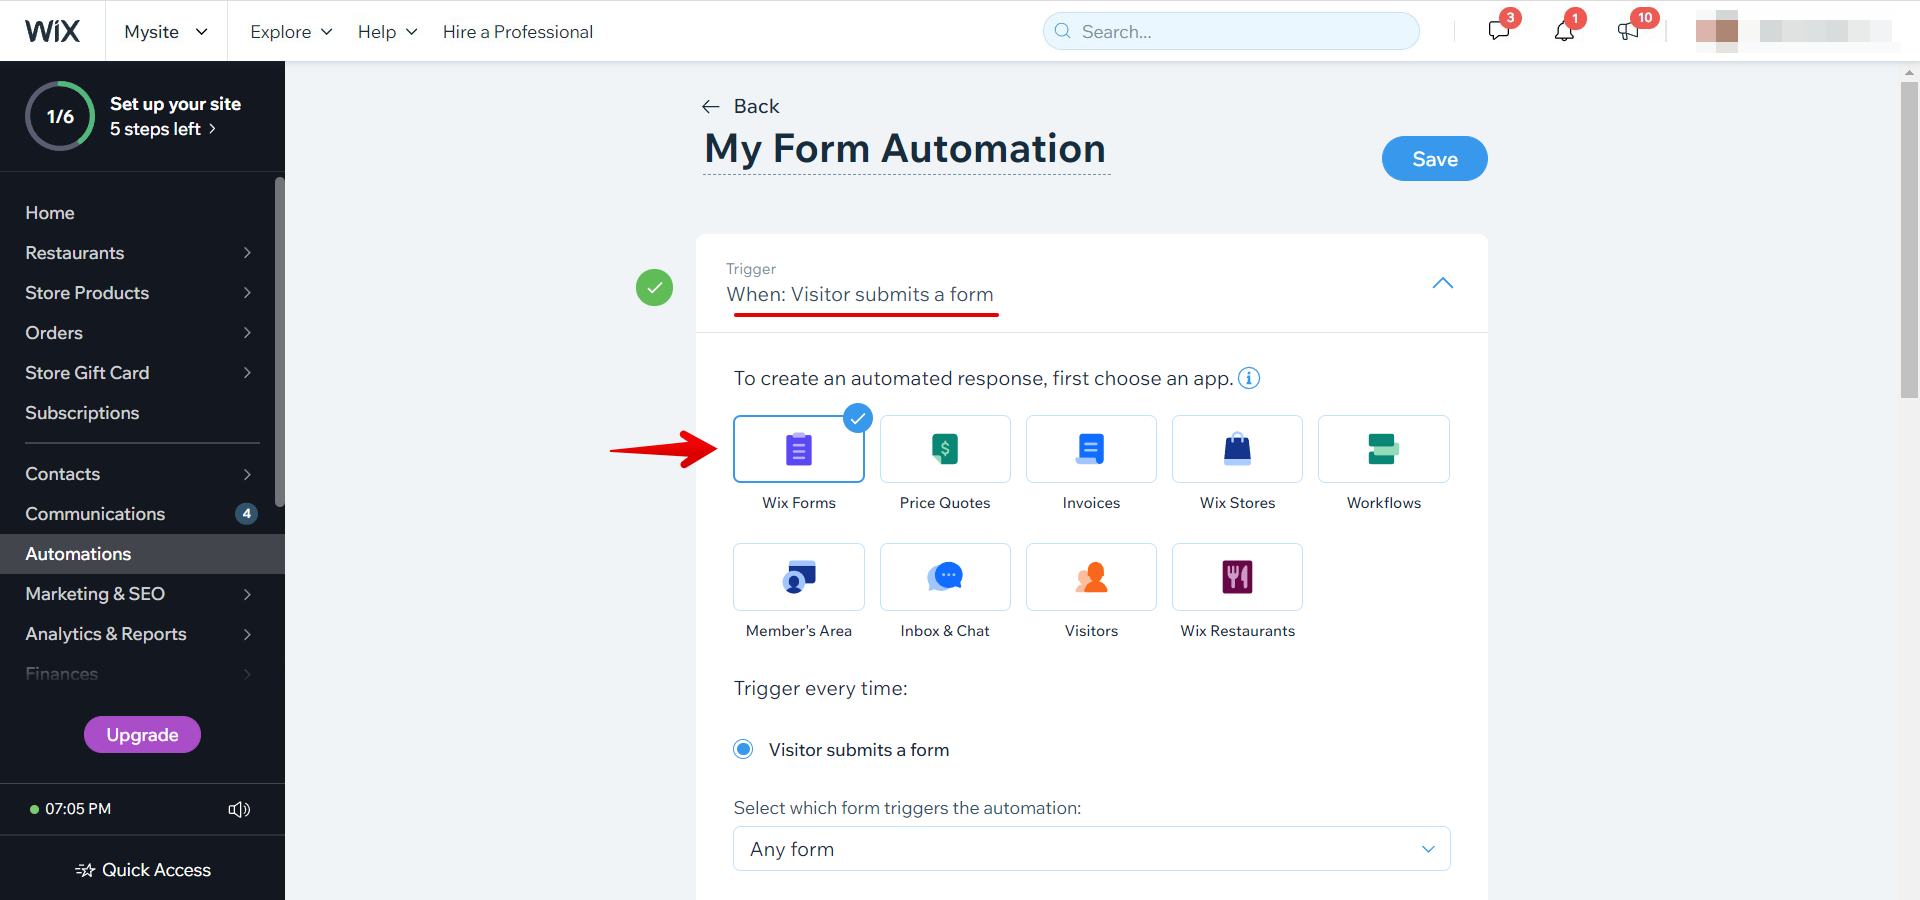Select the Wix Stores app icon
1920x900 pixels.
(1237, 449)
